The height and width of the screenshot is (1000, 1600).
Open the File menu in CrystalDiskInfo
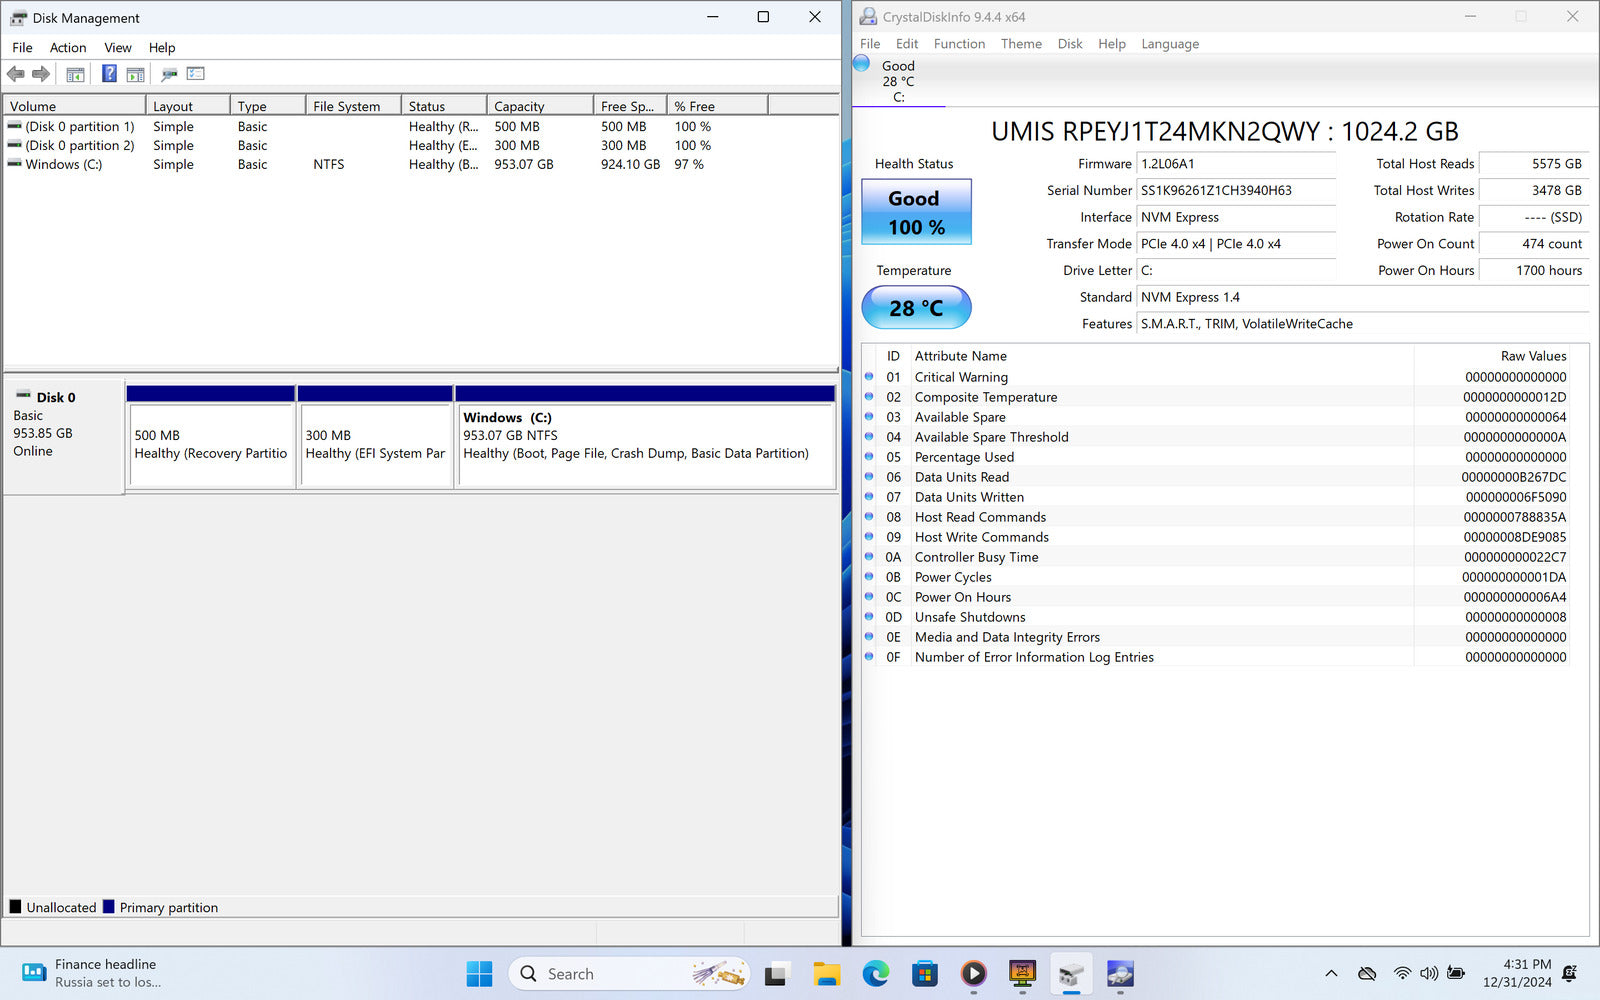[870, 44]
